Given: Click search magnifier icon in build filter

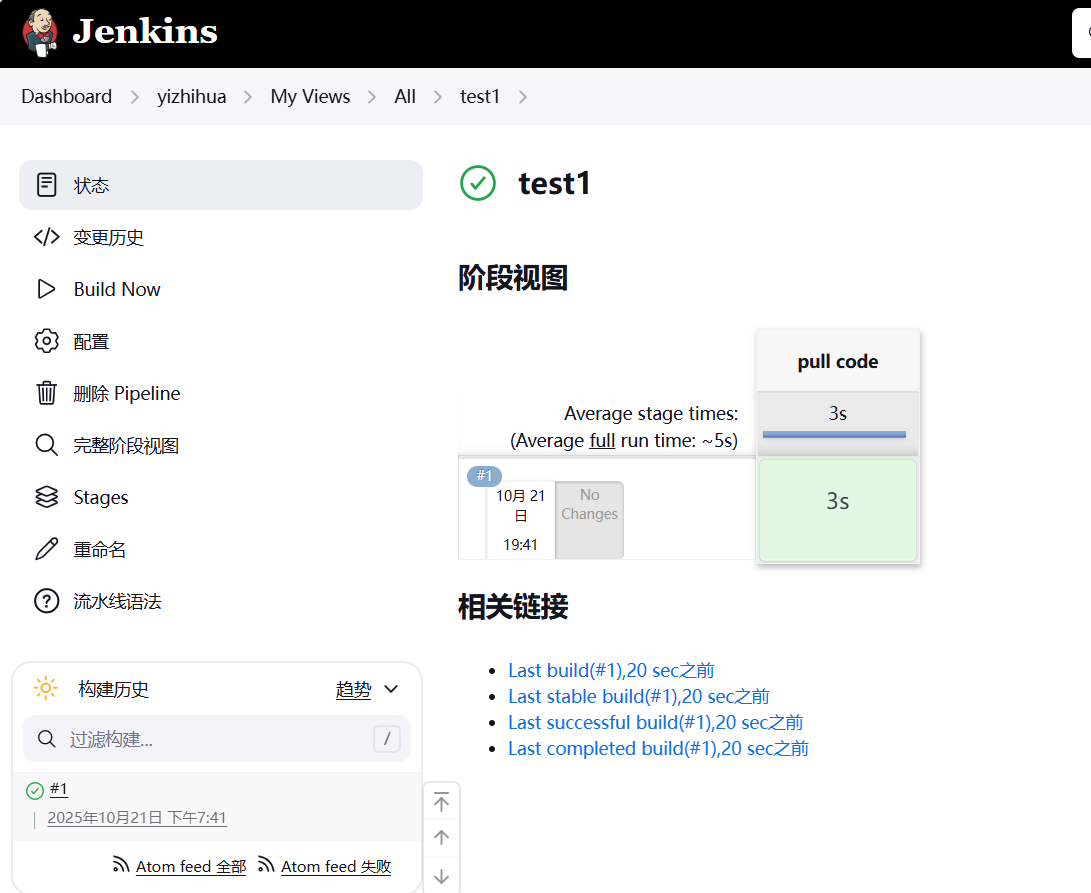Looking at the screenshot, I should (x=47, y=738).
